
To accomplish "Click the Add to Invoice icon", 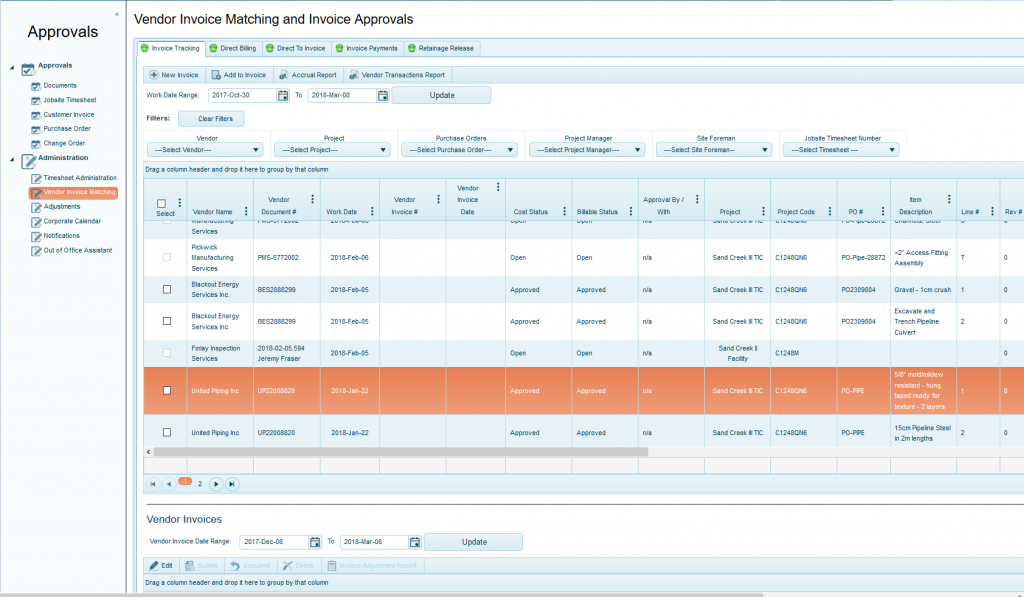I will 216,74.
